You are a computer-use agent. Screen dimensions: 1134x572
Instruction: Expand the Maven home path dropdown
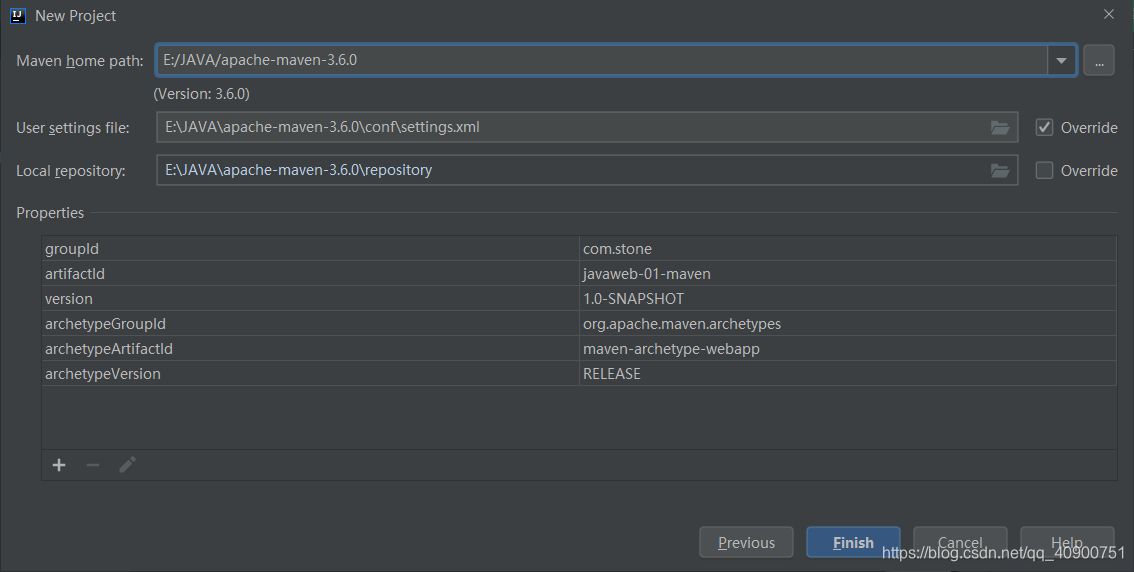coord(1061,61)
